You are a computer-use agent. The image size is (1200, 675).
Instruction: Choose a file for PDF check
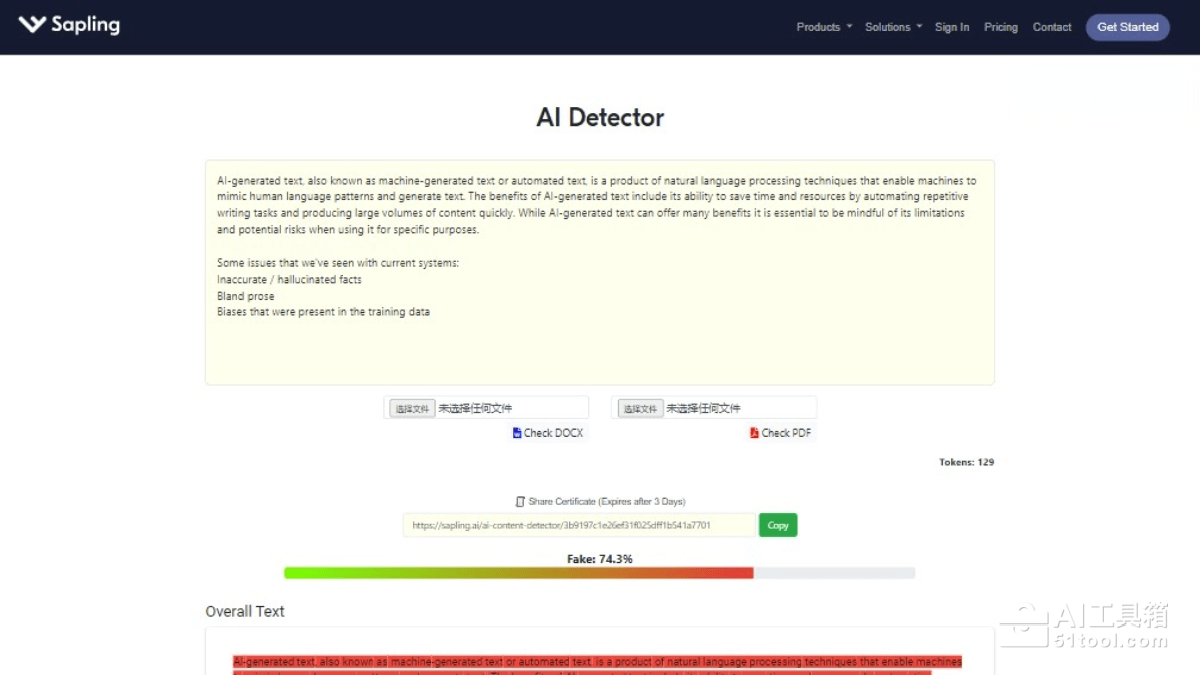pyautogui.click(x=640, y=408)
